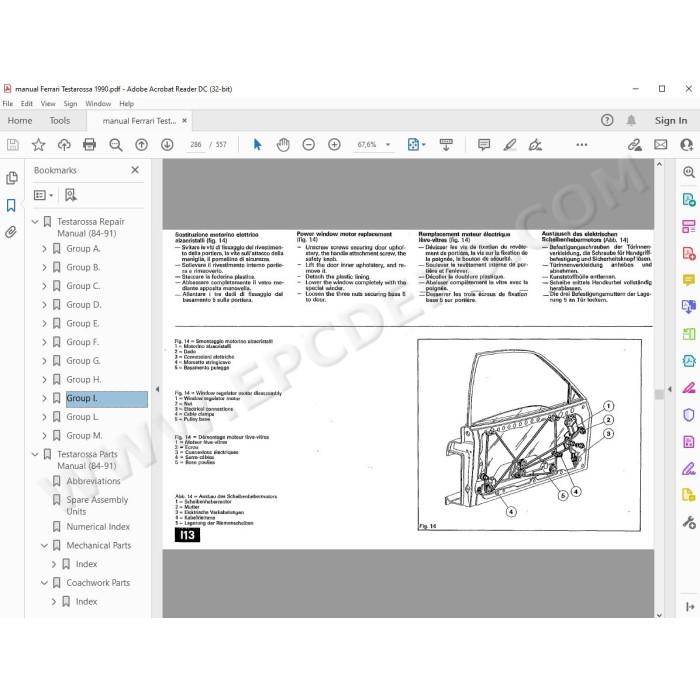This screenshot has width=700, height=700.
Task: Open the Add Comment sticky note tool
Action: coord(484,145)
